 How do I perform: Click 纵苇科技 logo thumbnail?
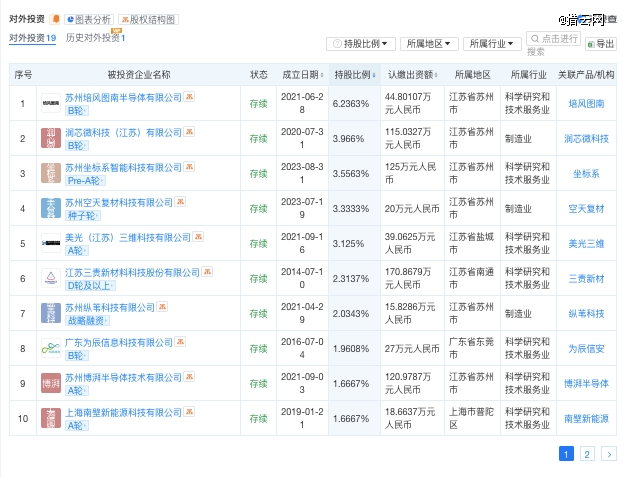51,313
